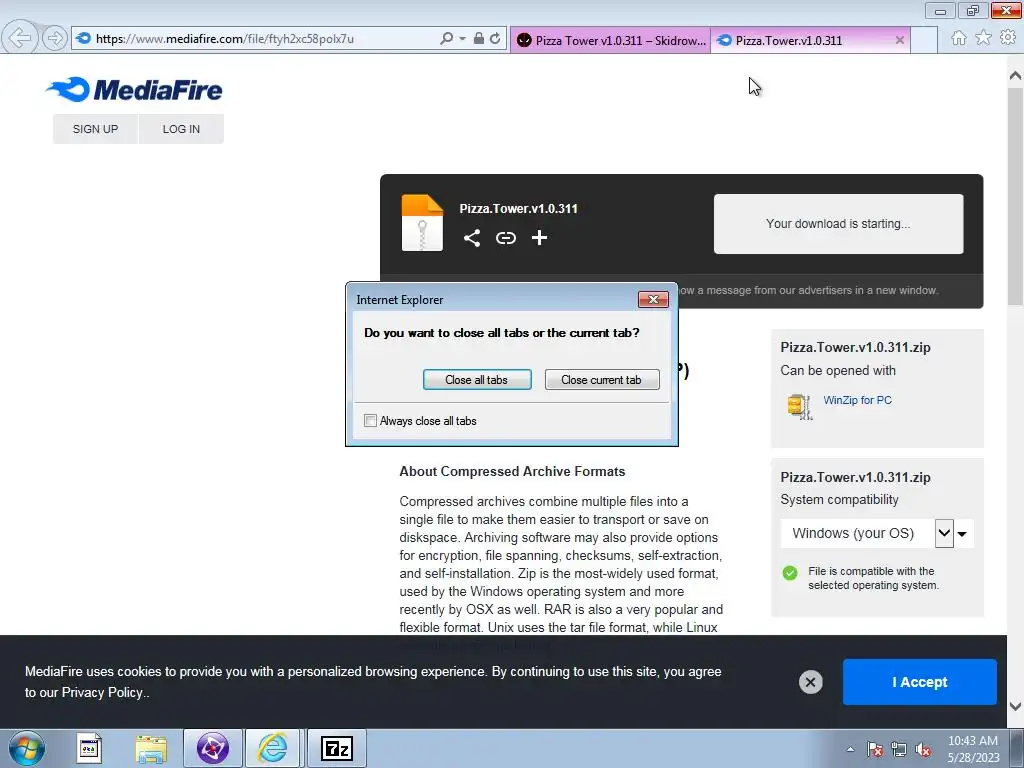Click the share icon under file name

472,238
